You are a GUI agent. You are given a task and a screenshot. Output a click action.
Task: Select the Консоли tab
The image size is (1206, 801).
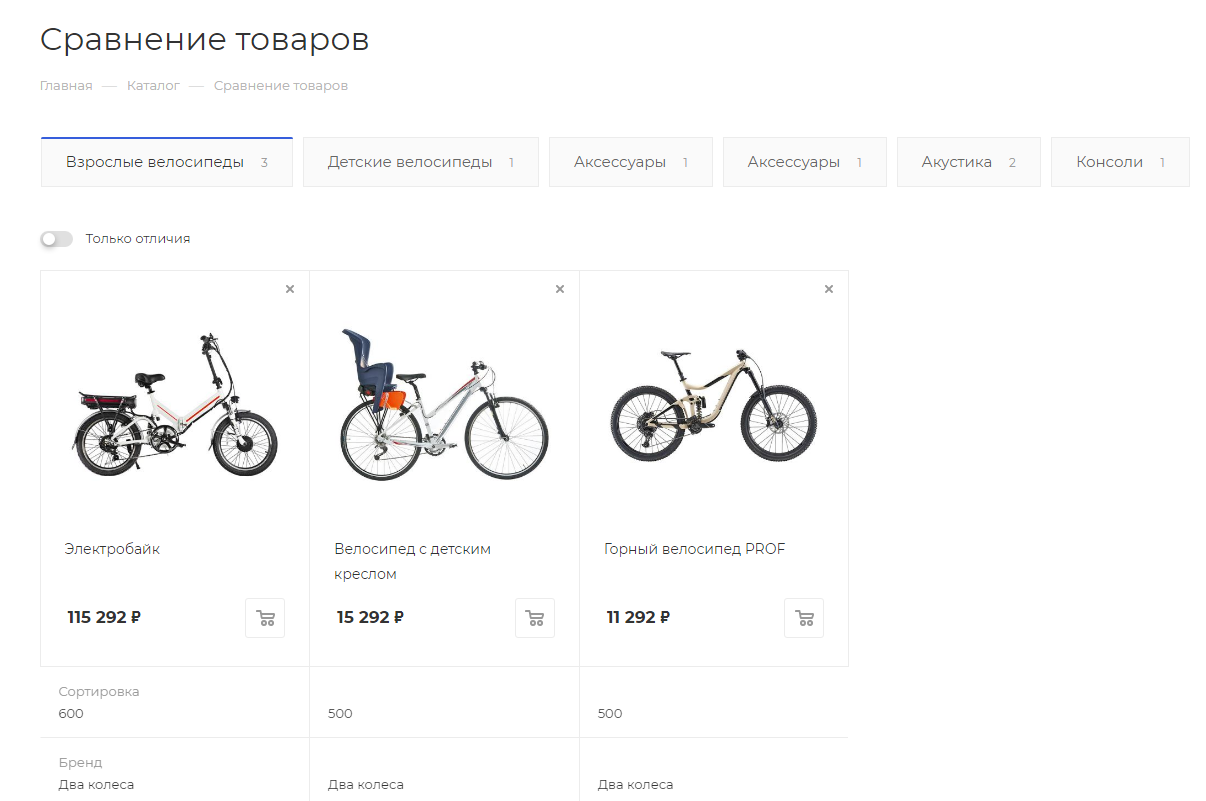(x=1120, y=162)
